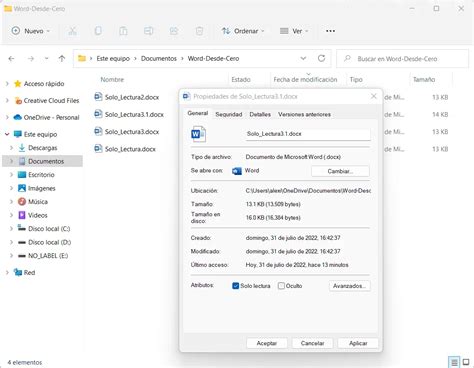This screenshot has width=474, height=368.
Task: Click the Cambiar... button
Action: tap(340, 171)
